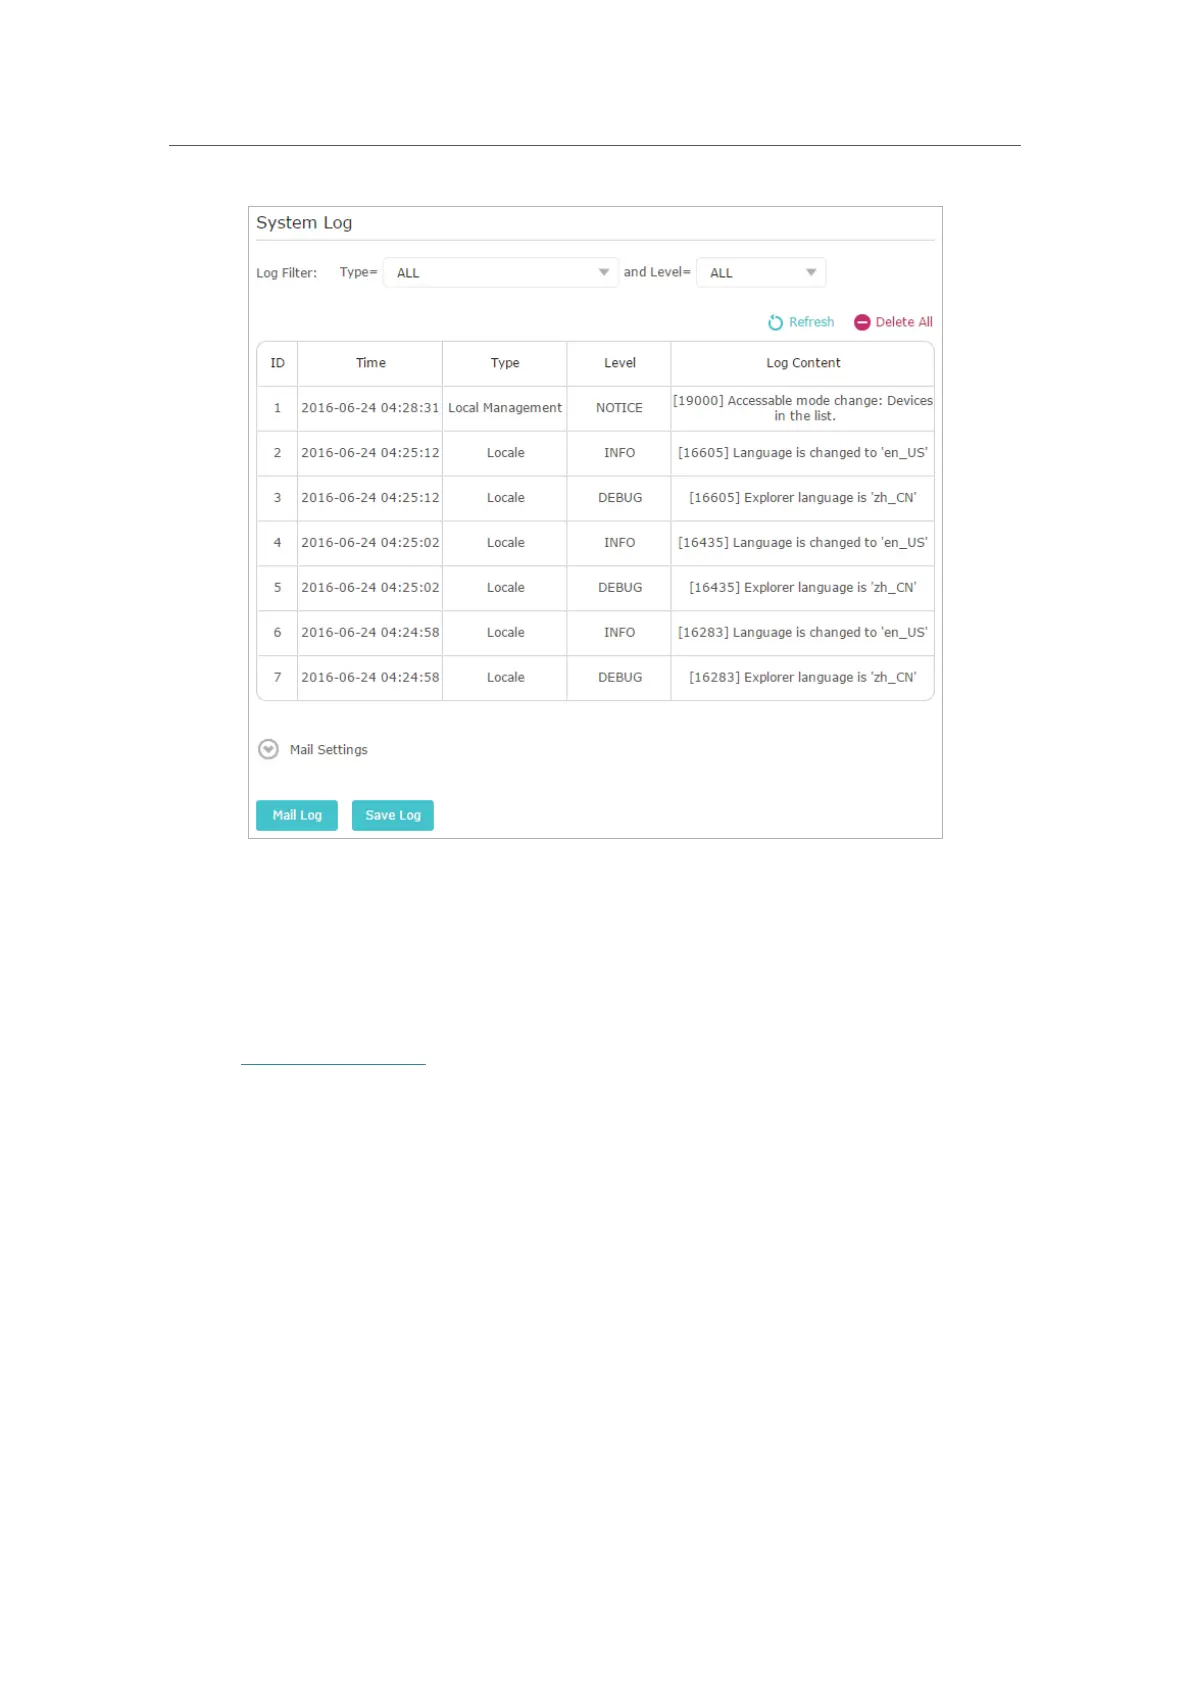Click the Log Filter label

click(x=286, y=273)
